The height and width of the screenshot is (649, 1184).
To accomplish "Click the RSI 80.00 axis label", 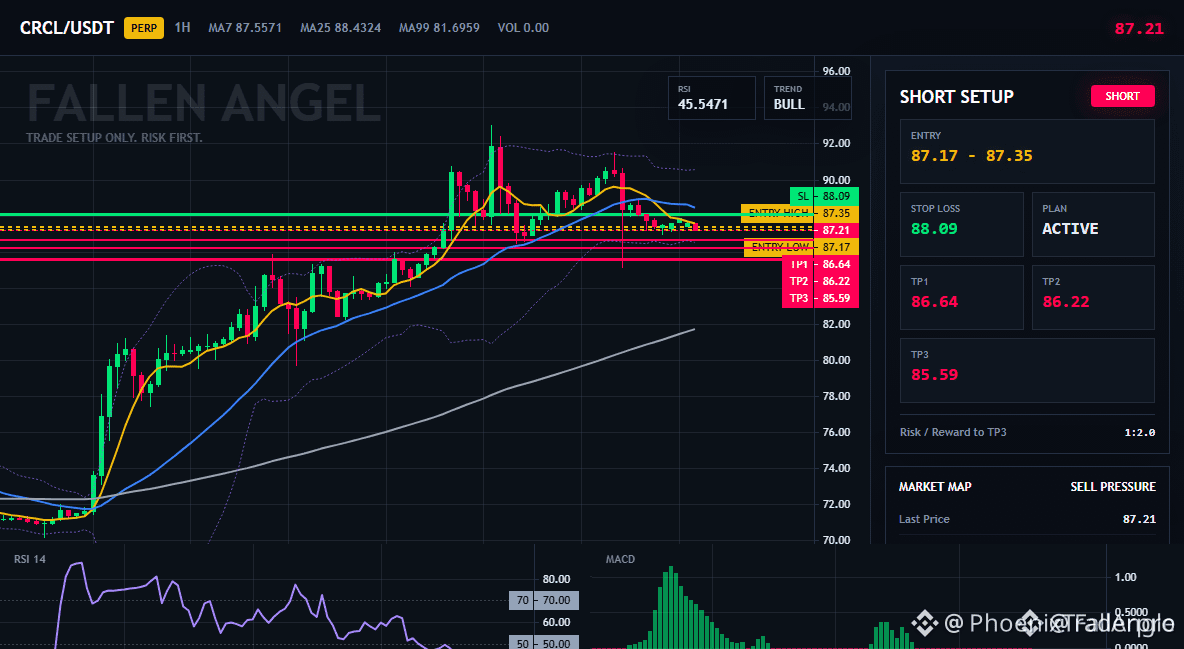I will tap(557, 579).
